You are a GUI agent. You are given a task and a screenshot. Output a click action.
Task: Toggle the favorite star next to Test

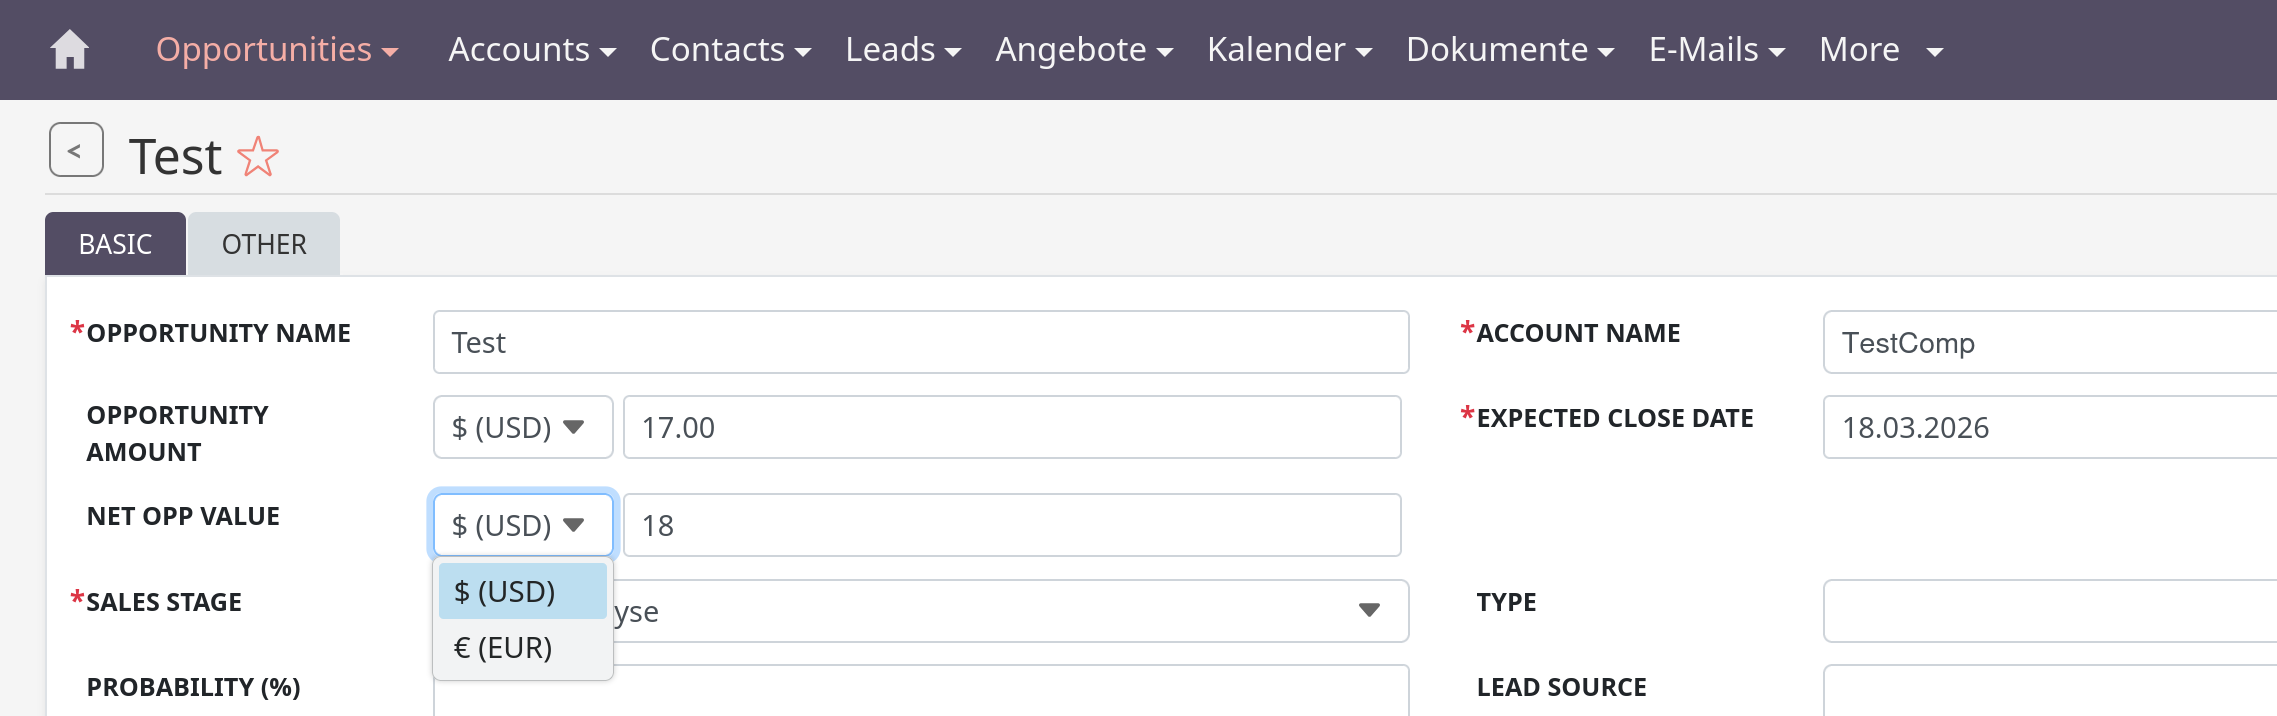258,157
